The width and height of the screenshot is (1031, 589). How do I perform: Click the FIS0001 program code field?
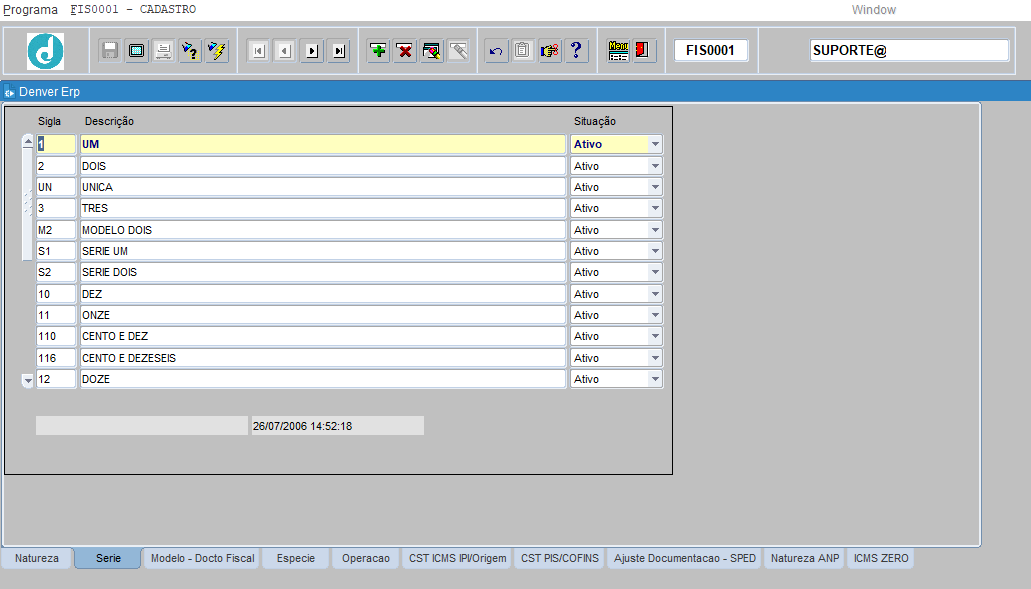[710, 51]
